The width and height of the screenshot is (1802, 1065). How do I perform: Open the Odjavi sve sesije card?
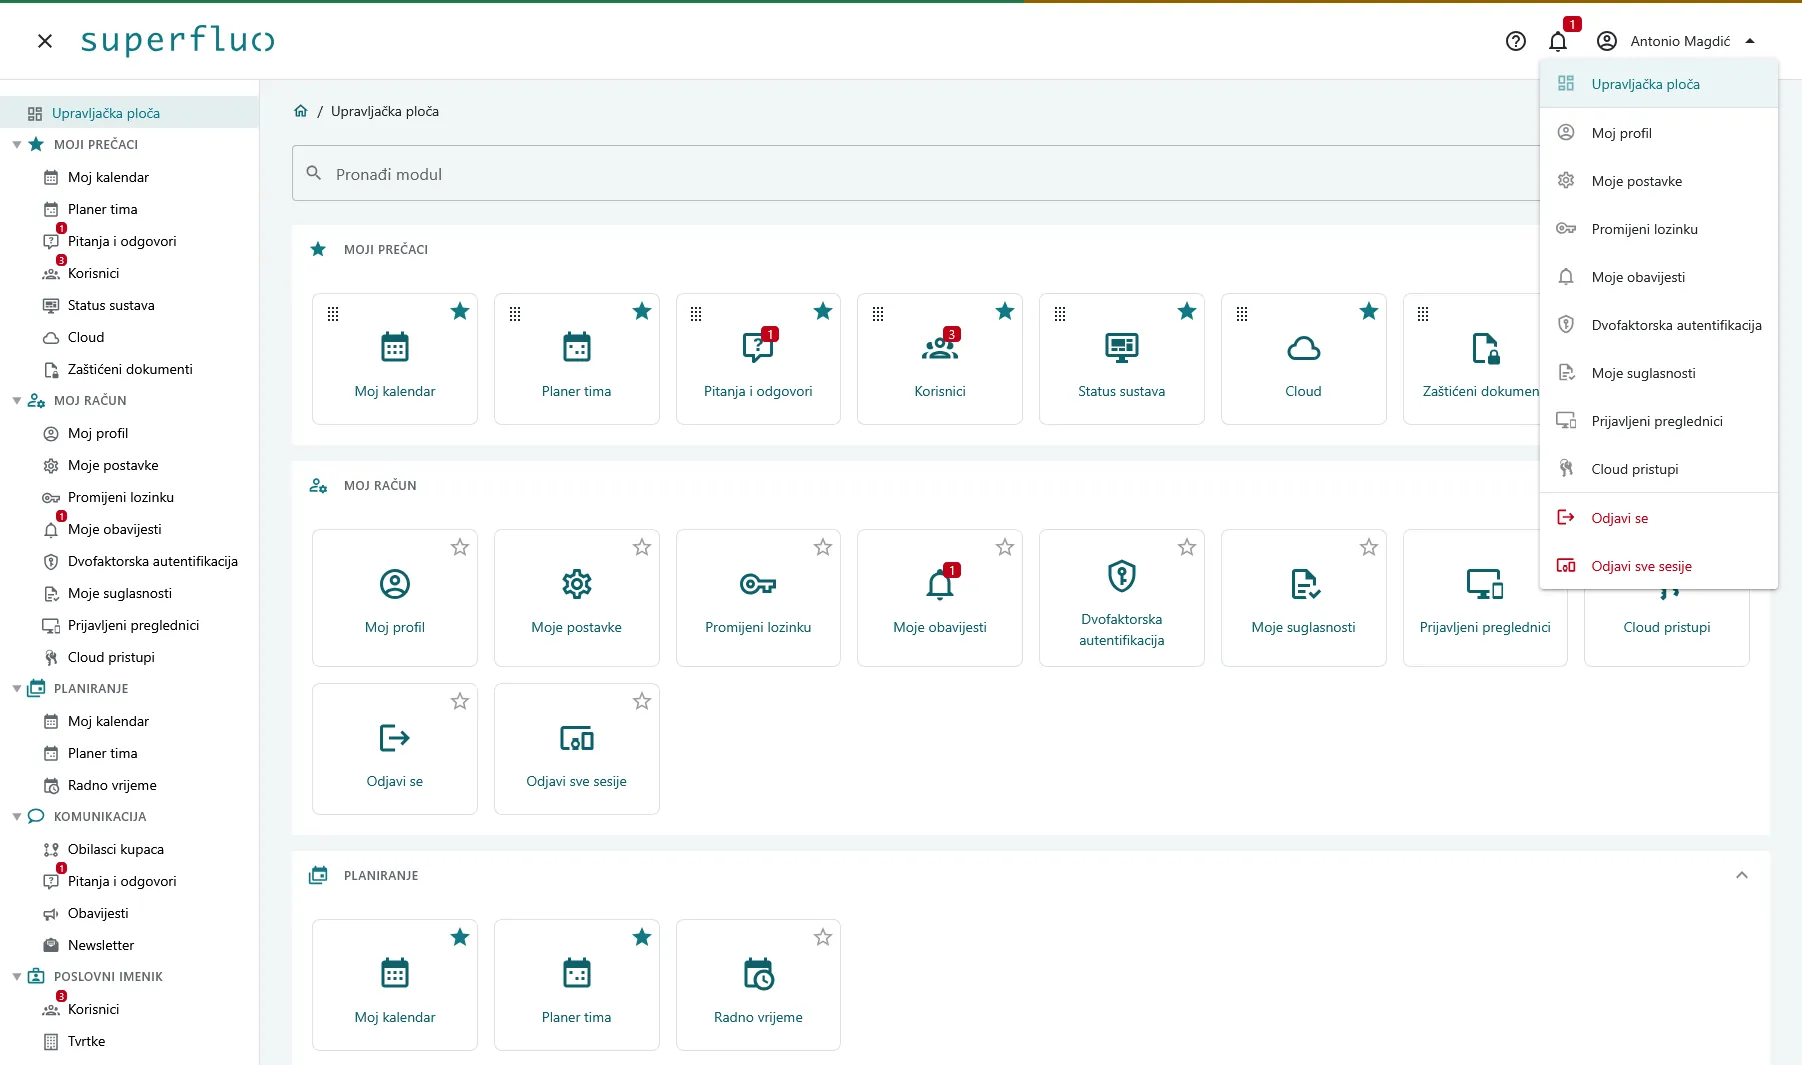click(576, 749)
